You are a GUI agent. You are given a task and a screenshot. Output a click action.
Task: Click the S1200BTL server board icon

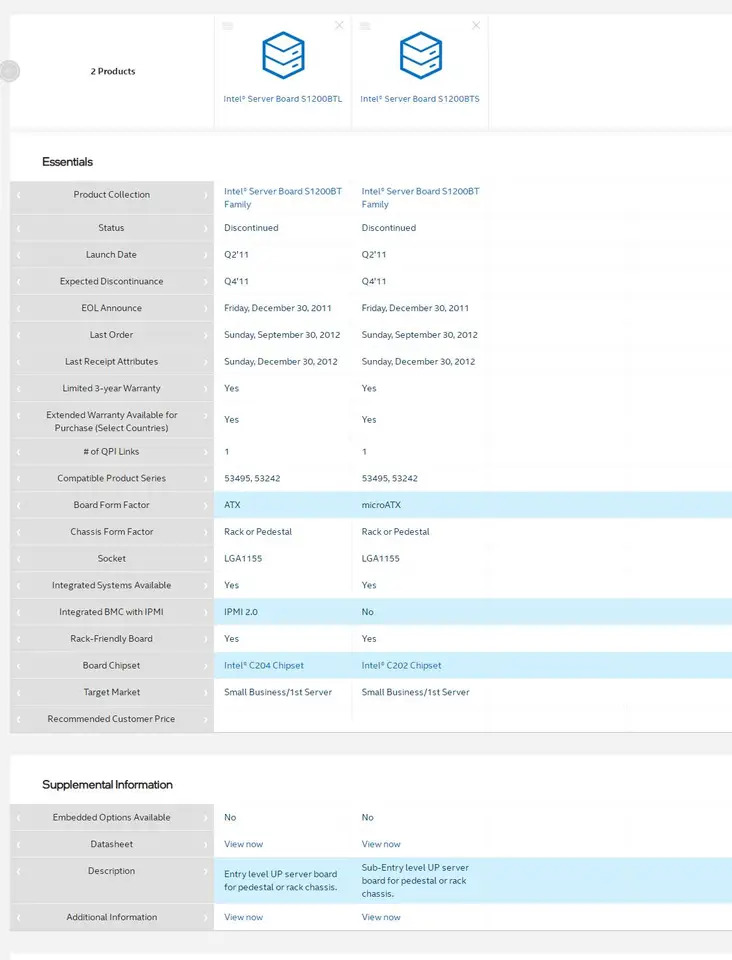click(283, 55)
